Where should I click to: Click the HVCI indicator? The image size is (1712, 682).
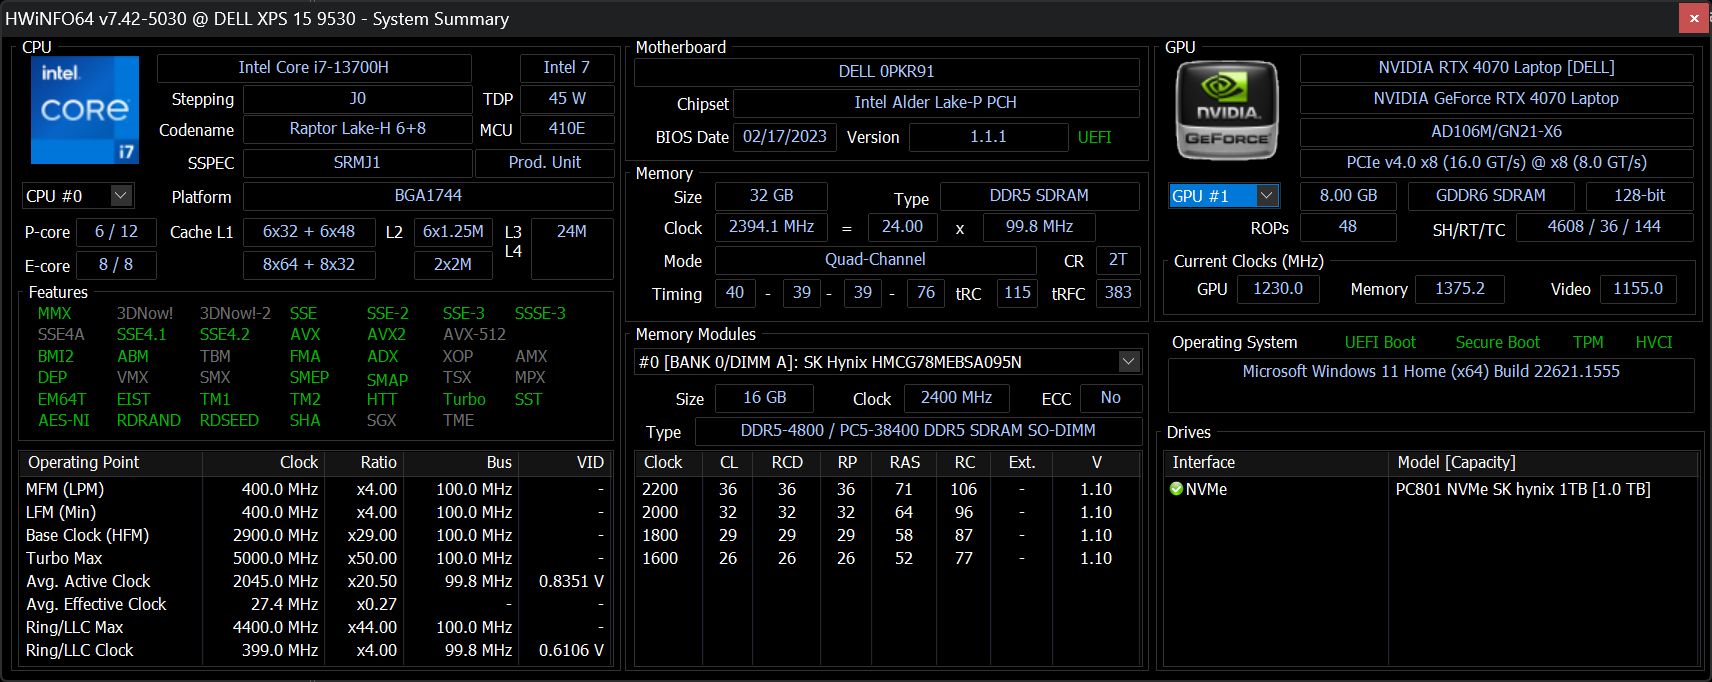coord(1654,343)
